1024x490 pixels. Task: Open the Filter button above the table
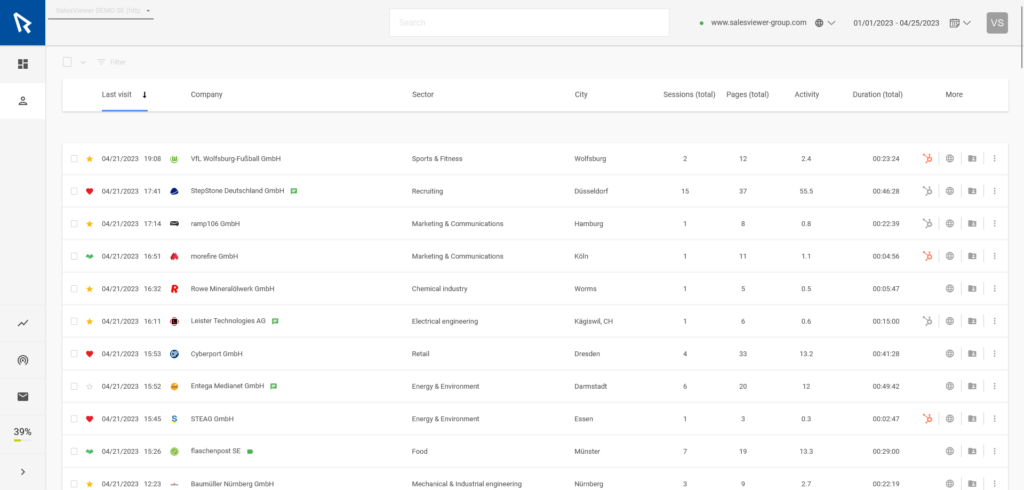pyautogui.click(x=112, y=62)
